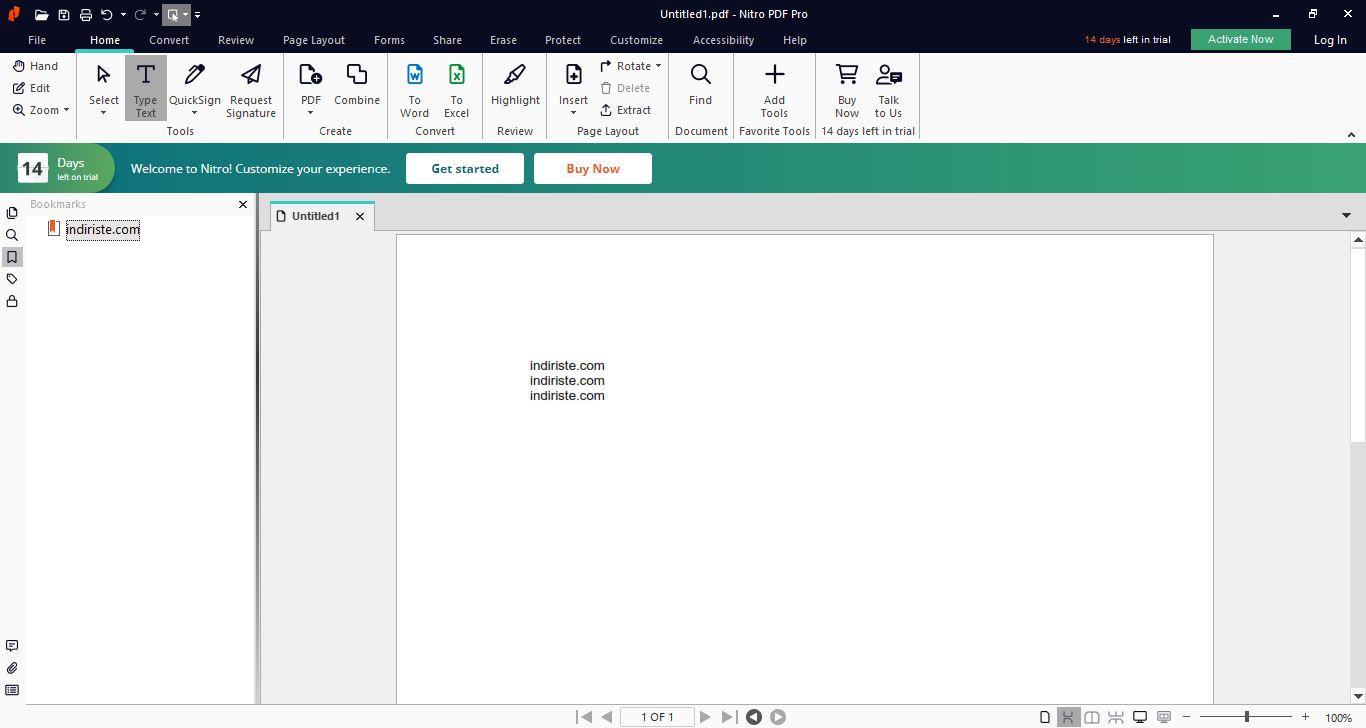Viewport: 1366px width, 728px height.
Task: Convert the document To Word
Action: [414, 90]
